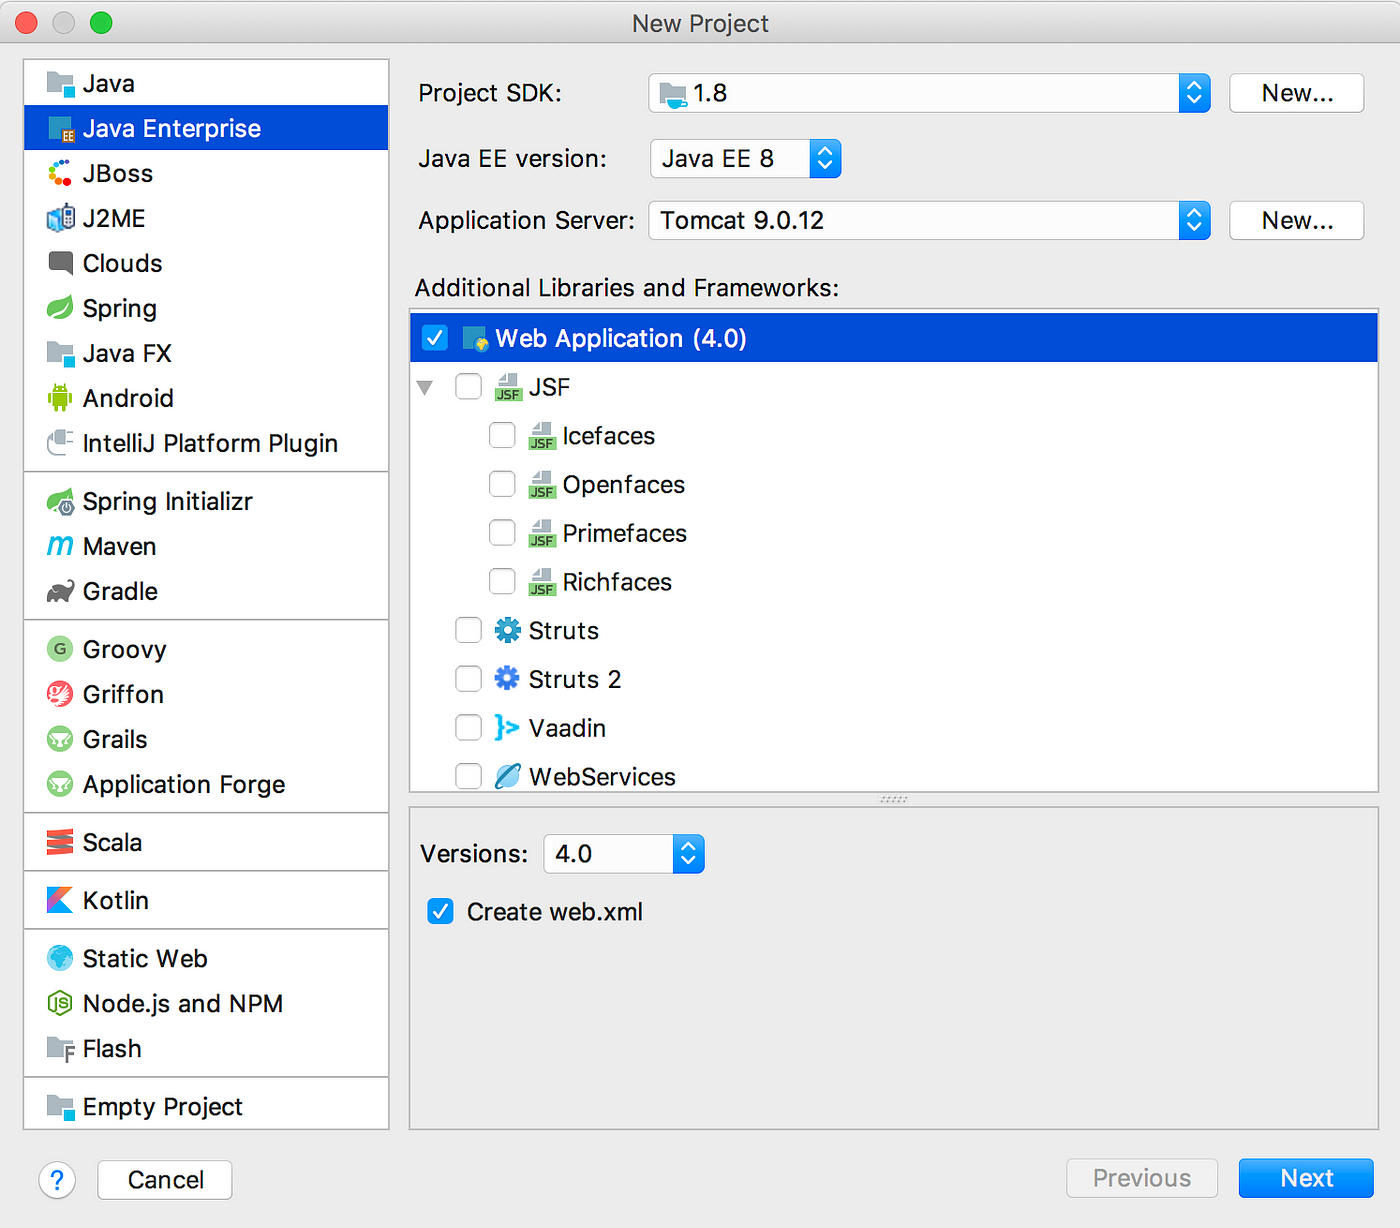Click the Java Enterprise icon in sidebar
Viewport: 1400px width, 1228px height.
(x=60, y=129)
